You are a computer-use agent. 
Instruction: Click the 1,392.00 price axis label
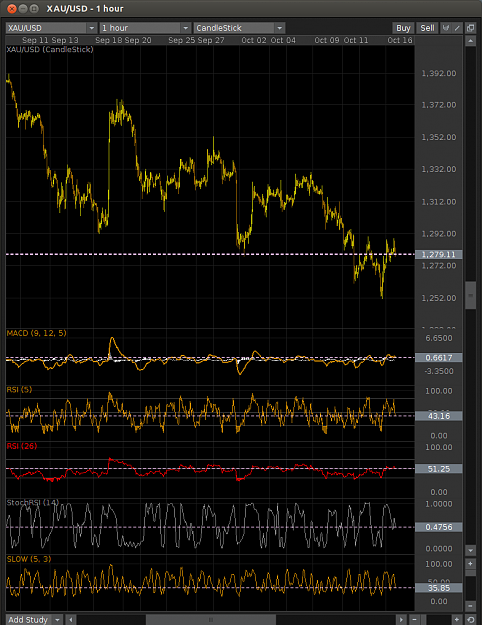point(439,73)
